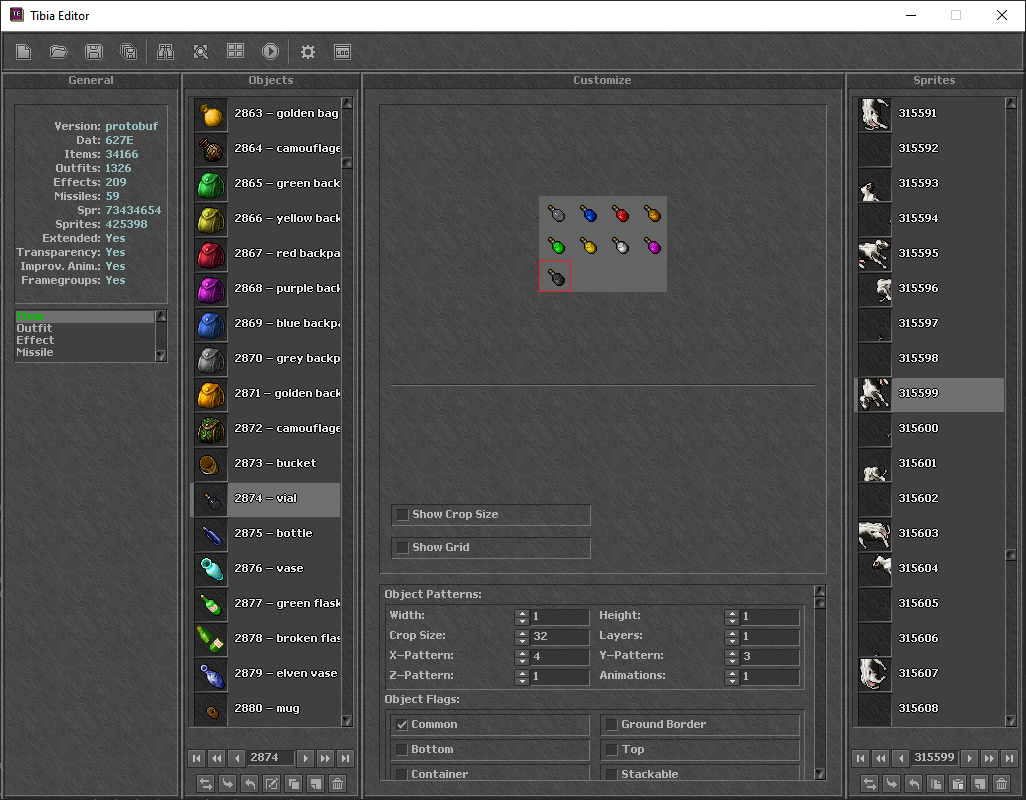The width and height of the screenshot is (1026, 800).
Task: Check the Container flag checkbox
Action: click(402, 774)
